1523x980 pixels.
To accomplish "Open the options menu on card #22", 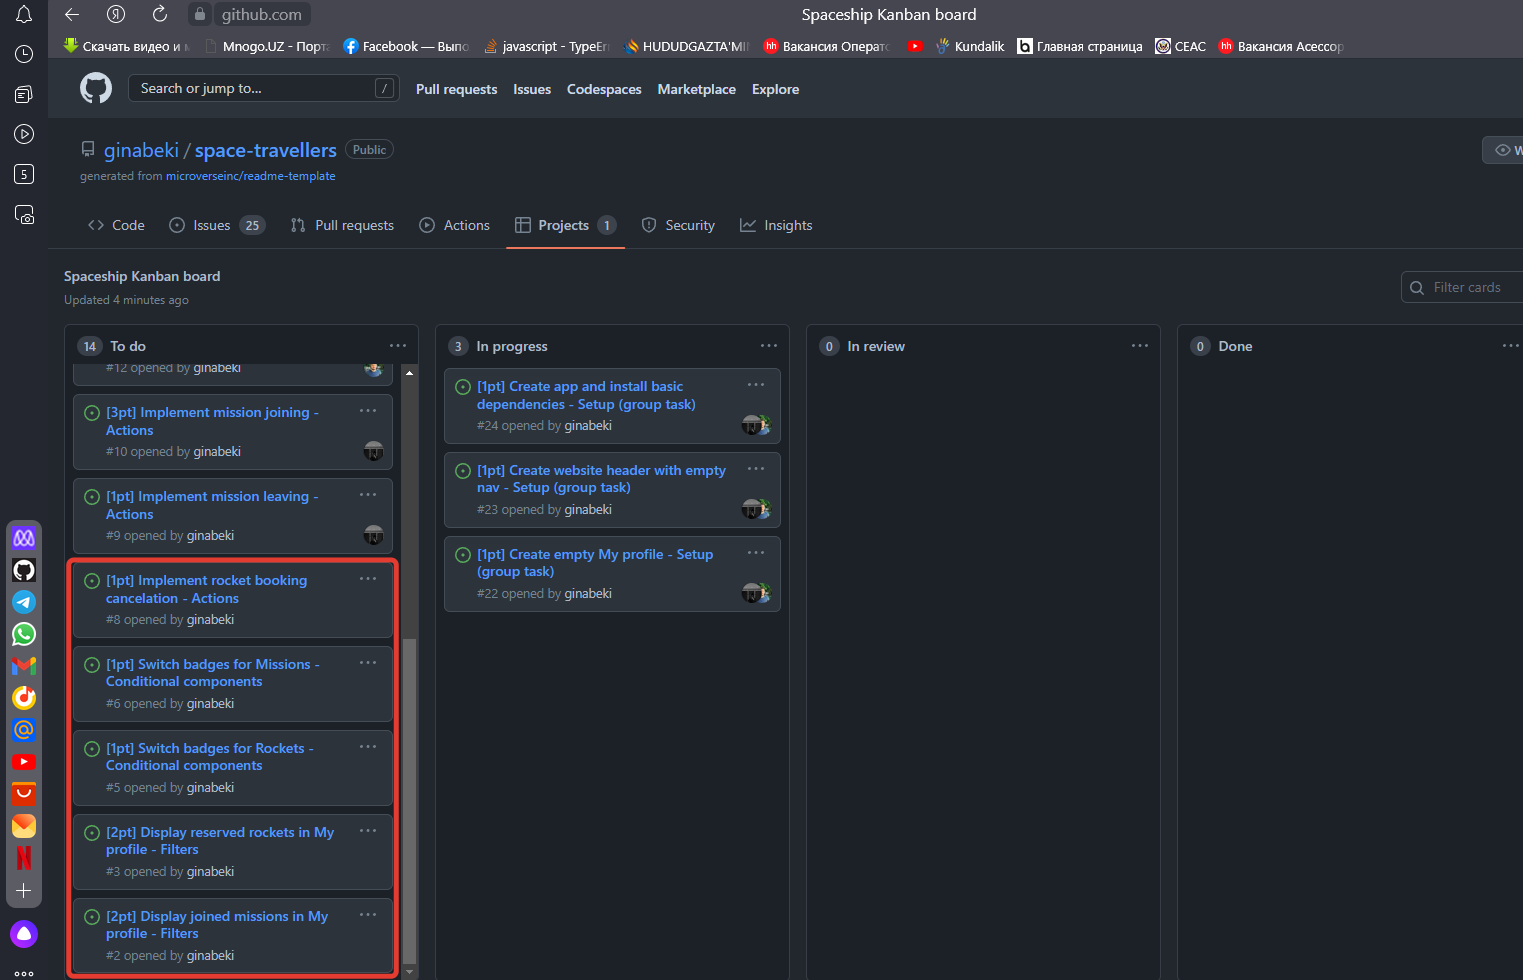I will (755, 551).
